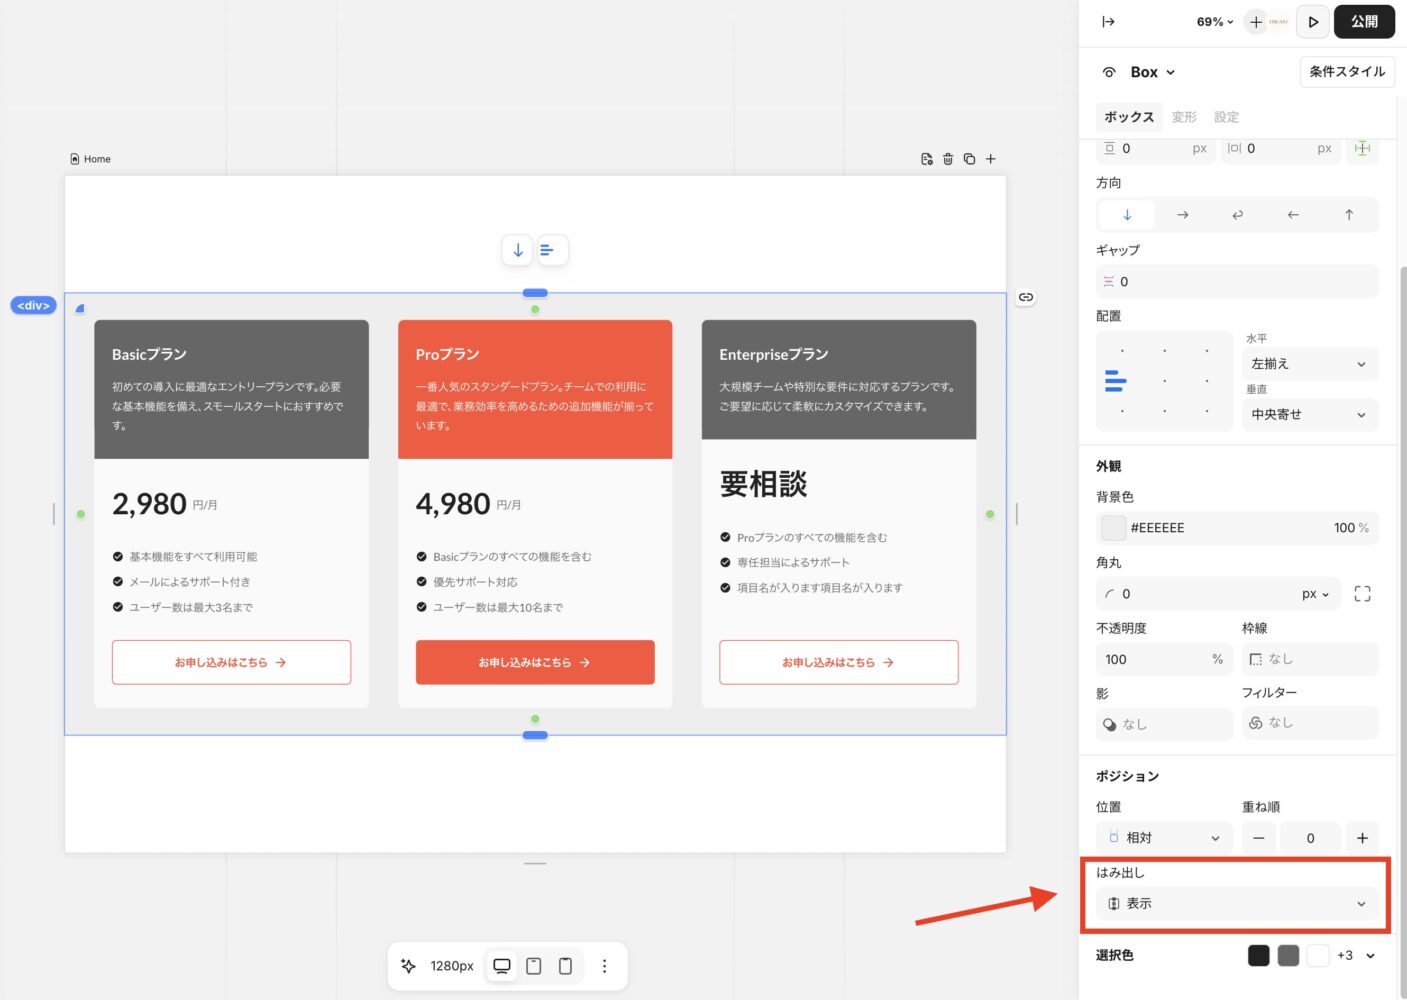Screen dimensions: 1407x1000
Task: Open the 水平 左揃え dropdown
Action: pos(1308,364)
